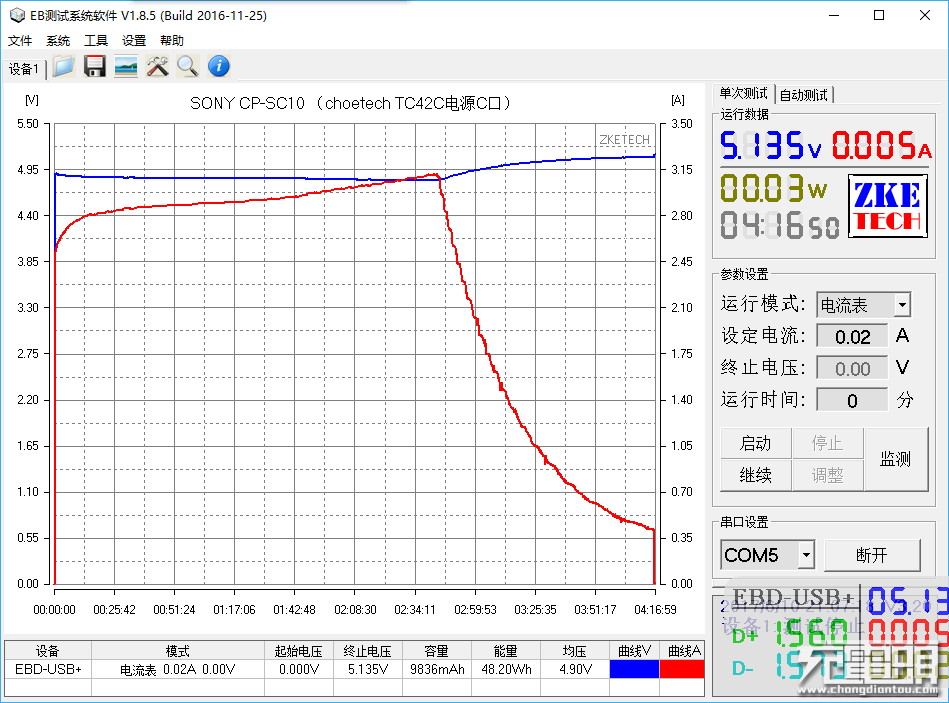Select the EBD-USB+ device cell

point(48,669)
